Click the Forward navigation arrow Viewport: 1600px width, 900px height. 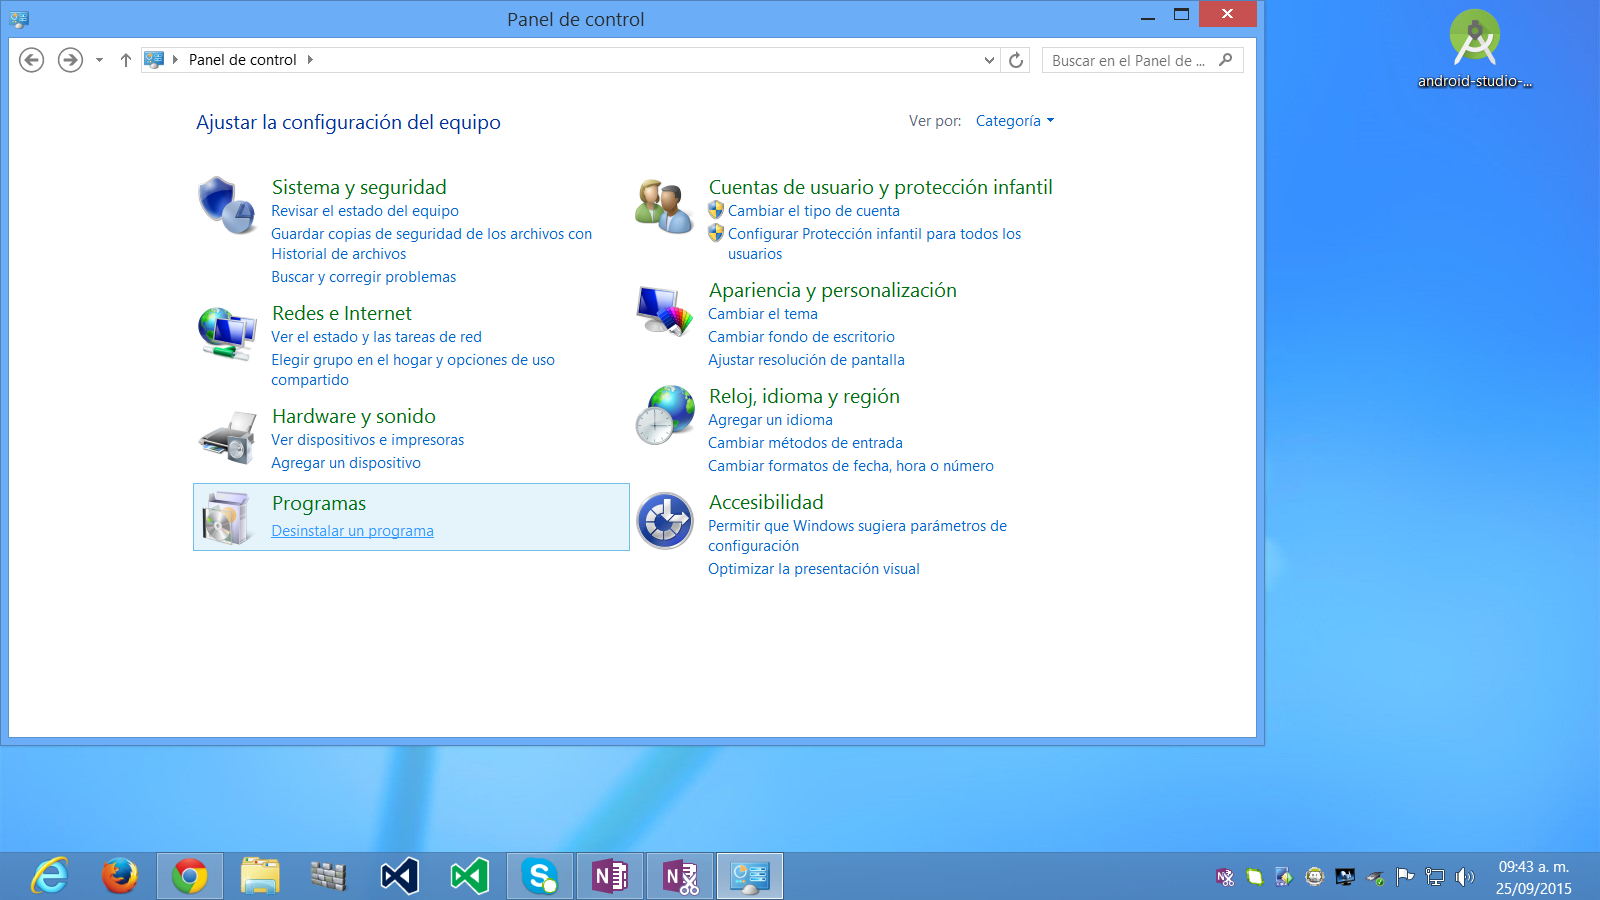[70, 60]
